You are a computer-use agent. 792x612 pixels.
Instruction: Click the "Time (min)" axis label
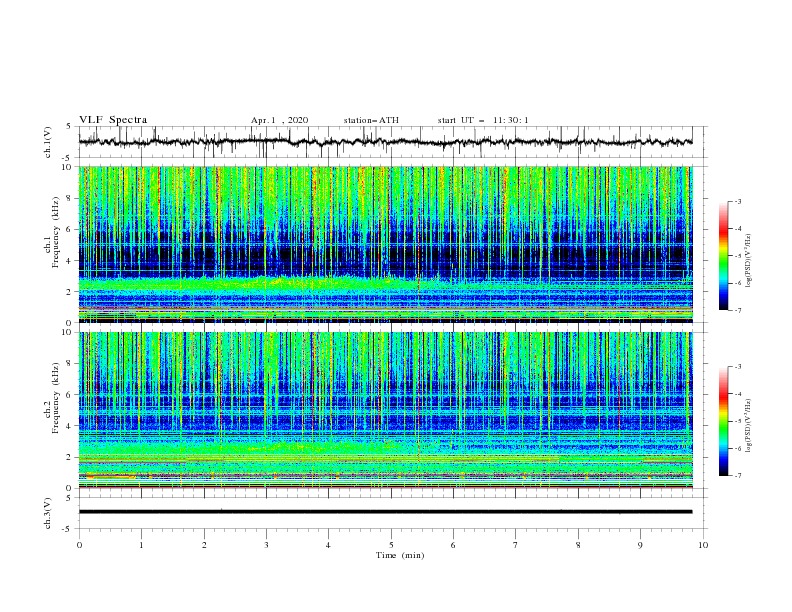tap(400, 555)
